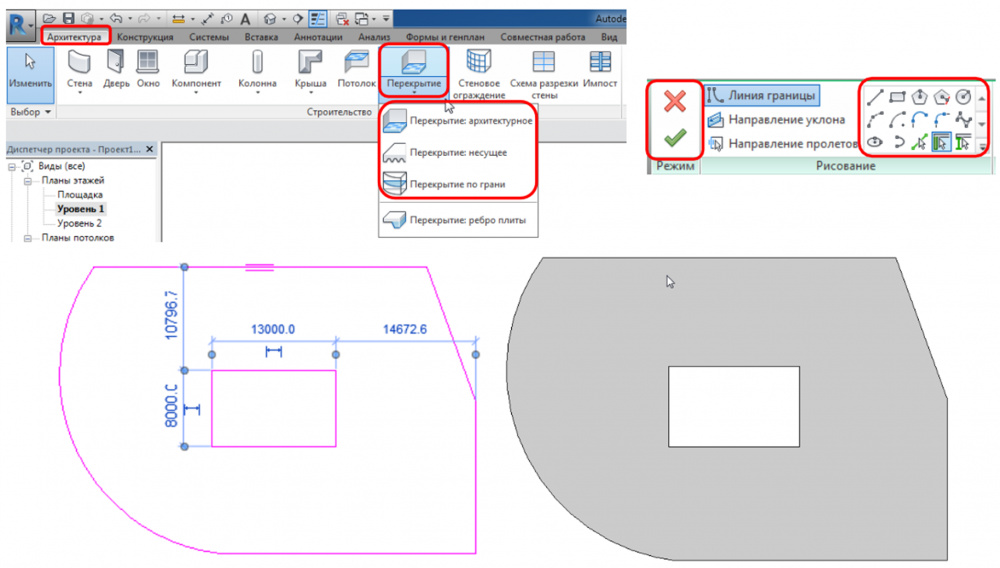
Task: Pick the Rectangle draw tool
Action: tap(897, 97)
